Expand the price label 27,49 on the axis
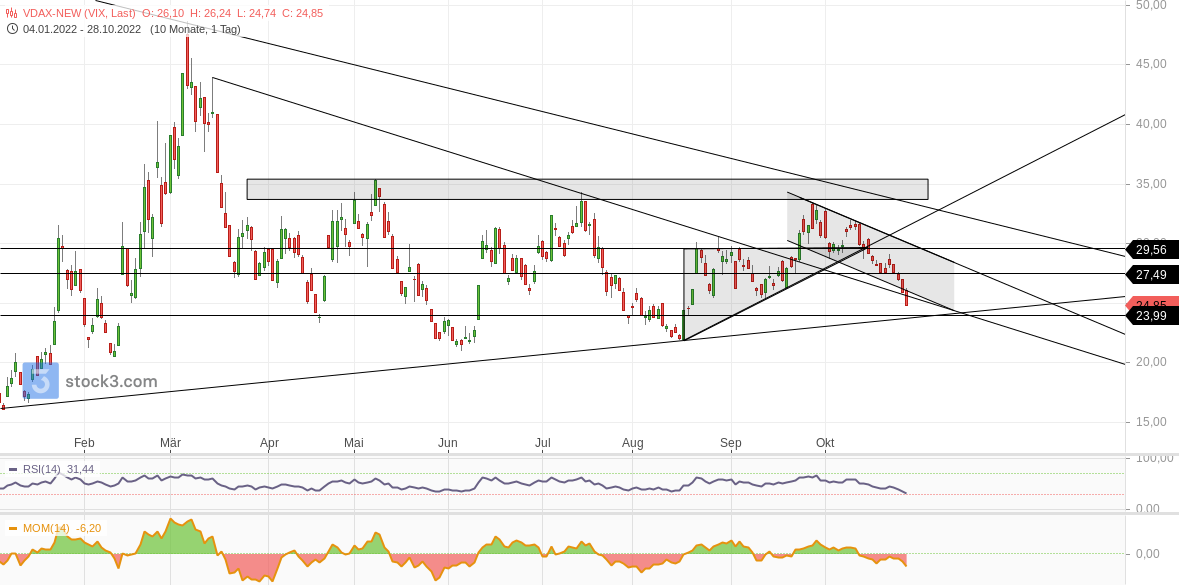1179x585 pixels. pyautogui.click(x=1152, y=273)
